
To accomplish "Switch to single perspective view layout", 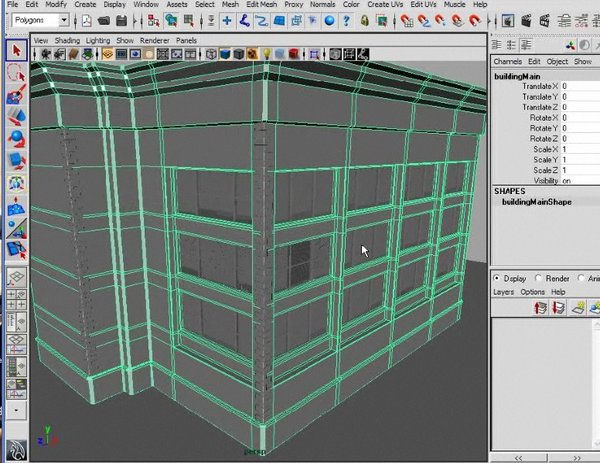I will pyautogui.click(x=15, y=277).
